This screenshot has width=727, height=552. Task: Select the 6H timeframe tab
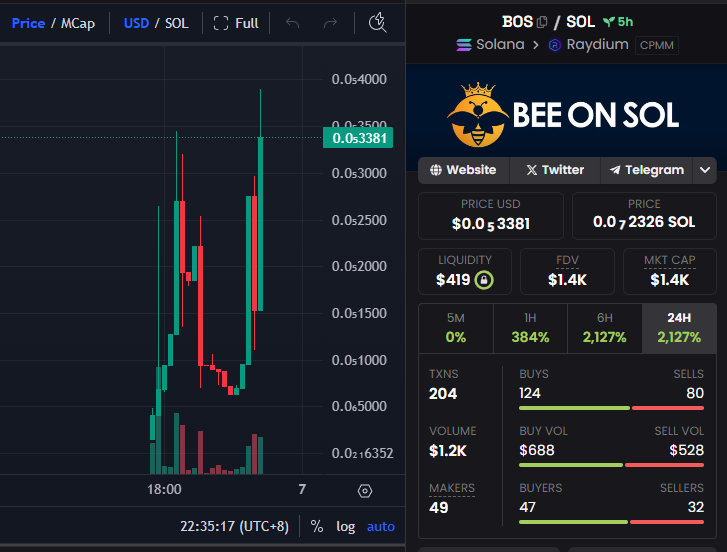605,328
